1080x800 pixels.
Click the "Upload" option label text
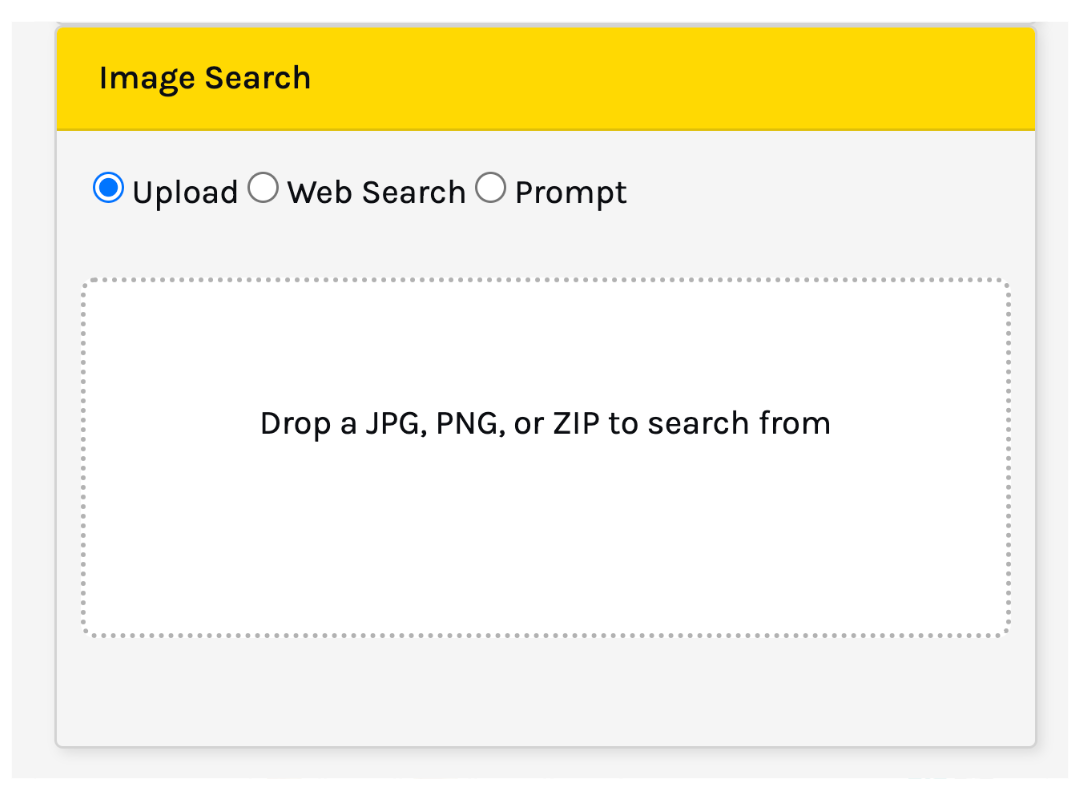(185, 192)
